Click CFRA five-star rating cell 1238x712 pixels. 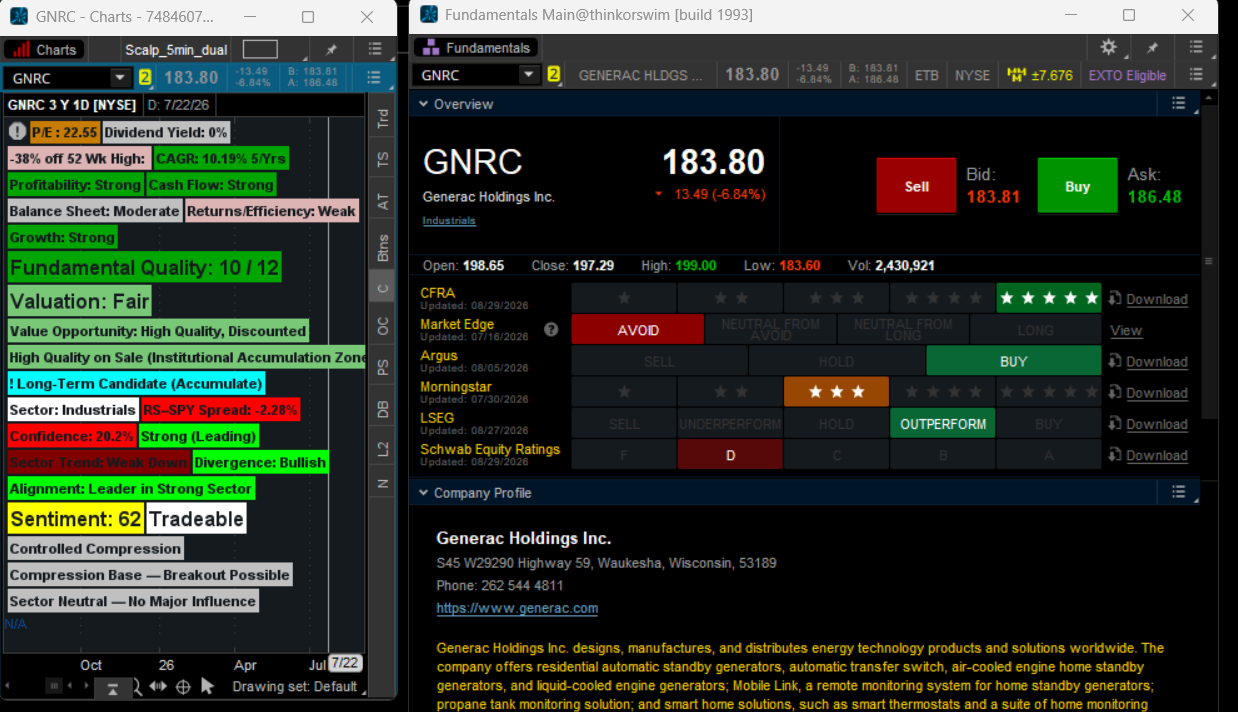(1048, 298)
